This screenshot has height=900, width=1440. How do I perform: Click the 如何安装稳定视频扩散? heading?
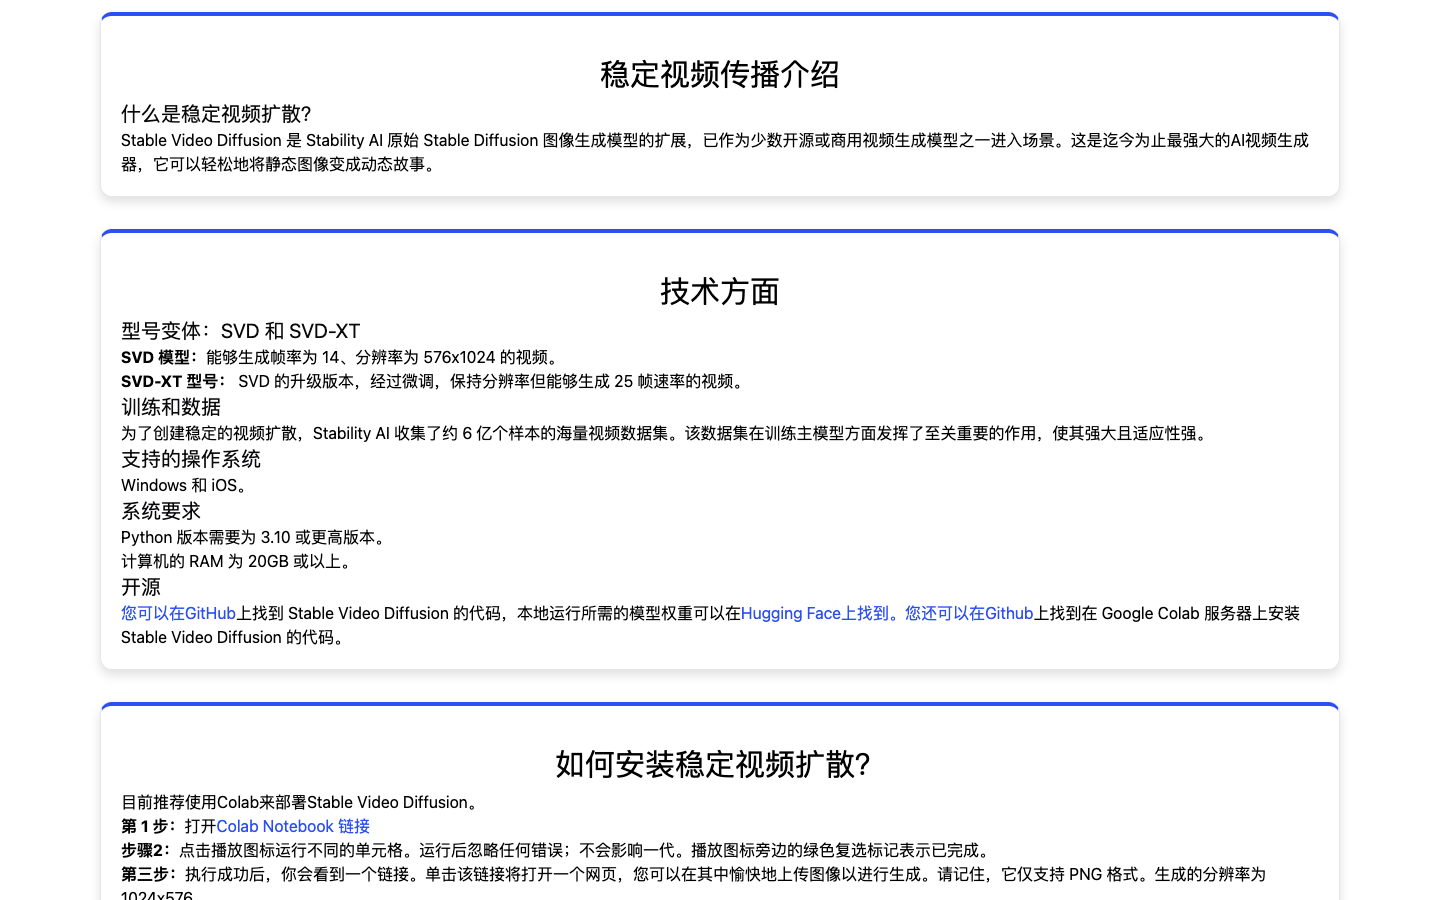click(x=712, y=764)
